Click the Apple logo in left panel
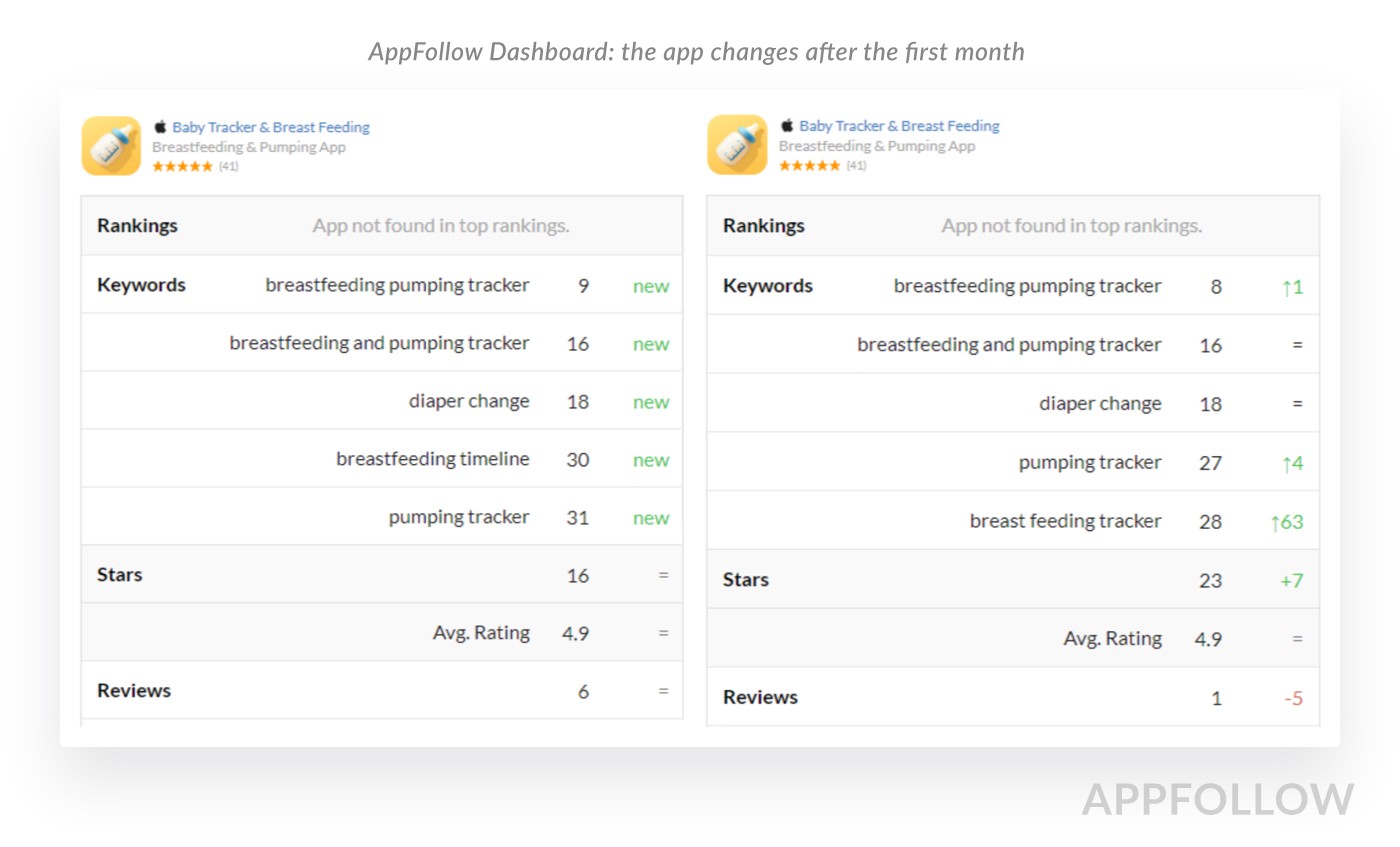This screenshot has height=847, width=1400. point(160,127)
